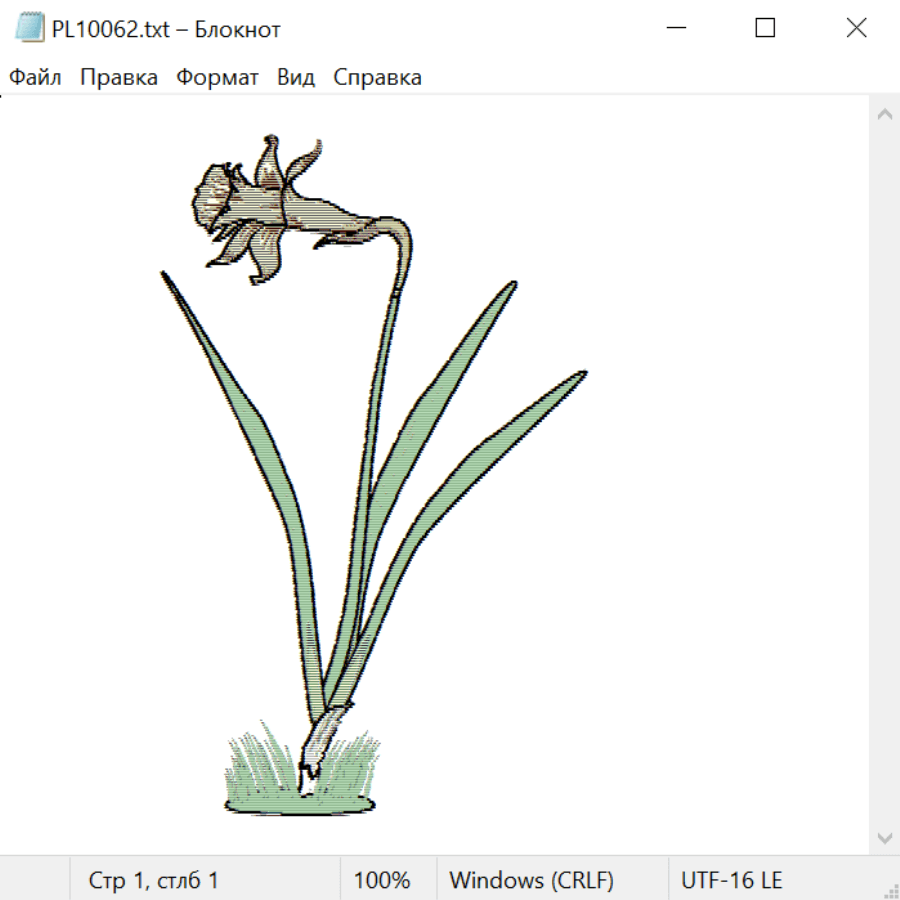The height and width of the screenshot is (900, 900).
Task: Minimize the Блокнот window
Action: (x=674, y=29)
